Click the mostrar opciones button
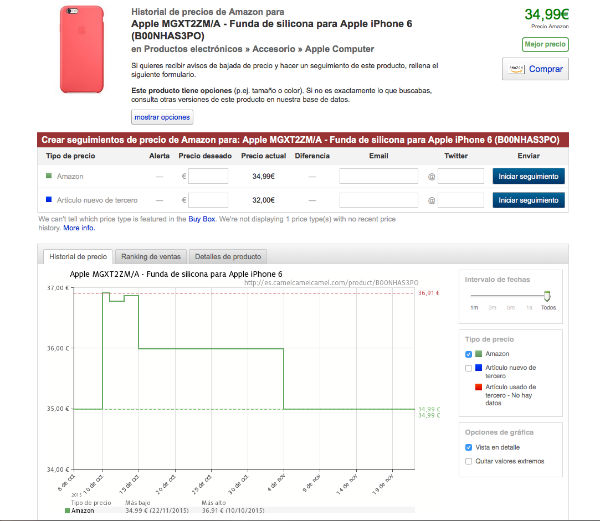The width and height of the screenshot is (600, 521). click(161, 118)
